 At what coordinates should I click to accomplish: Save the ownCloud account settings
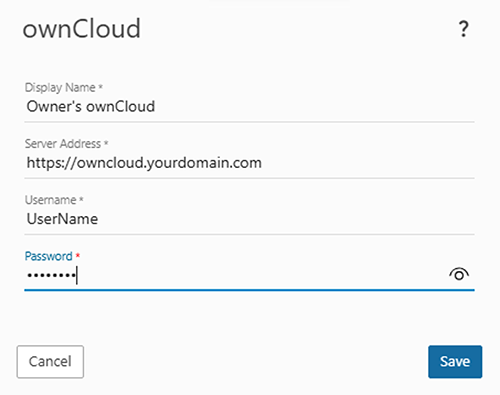click(x=455, y=362)
